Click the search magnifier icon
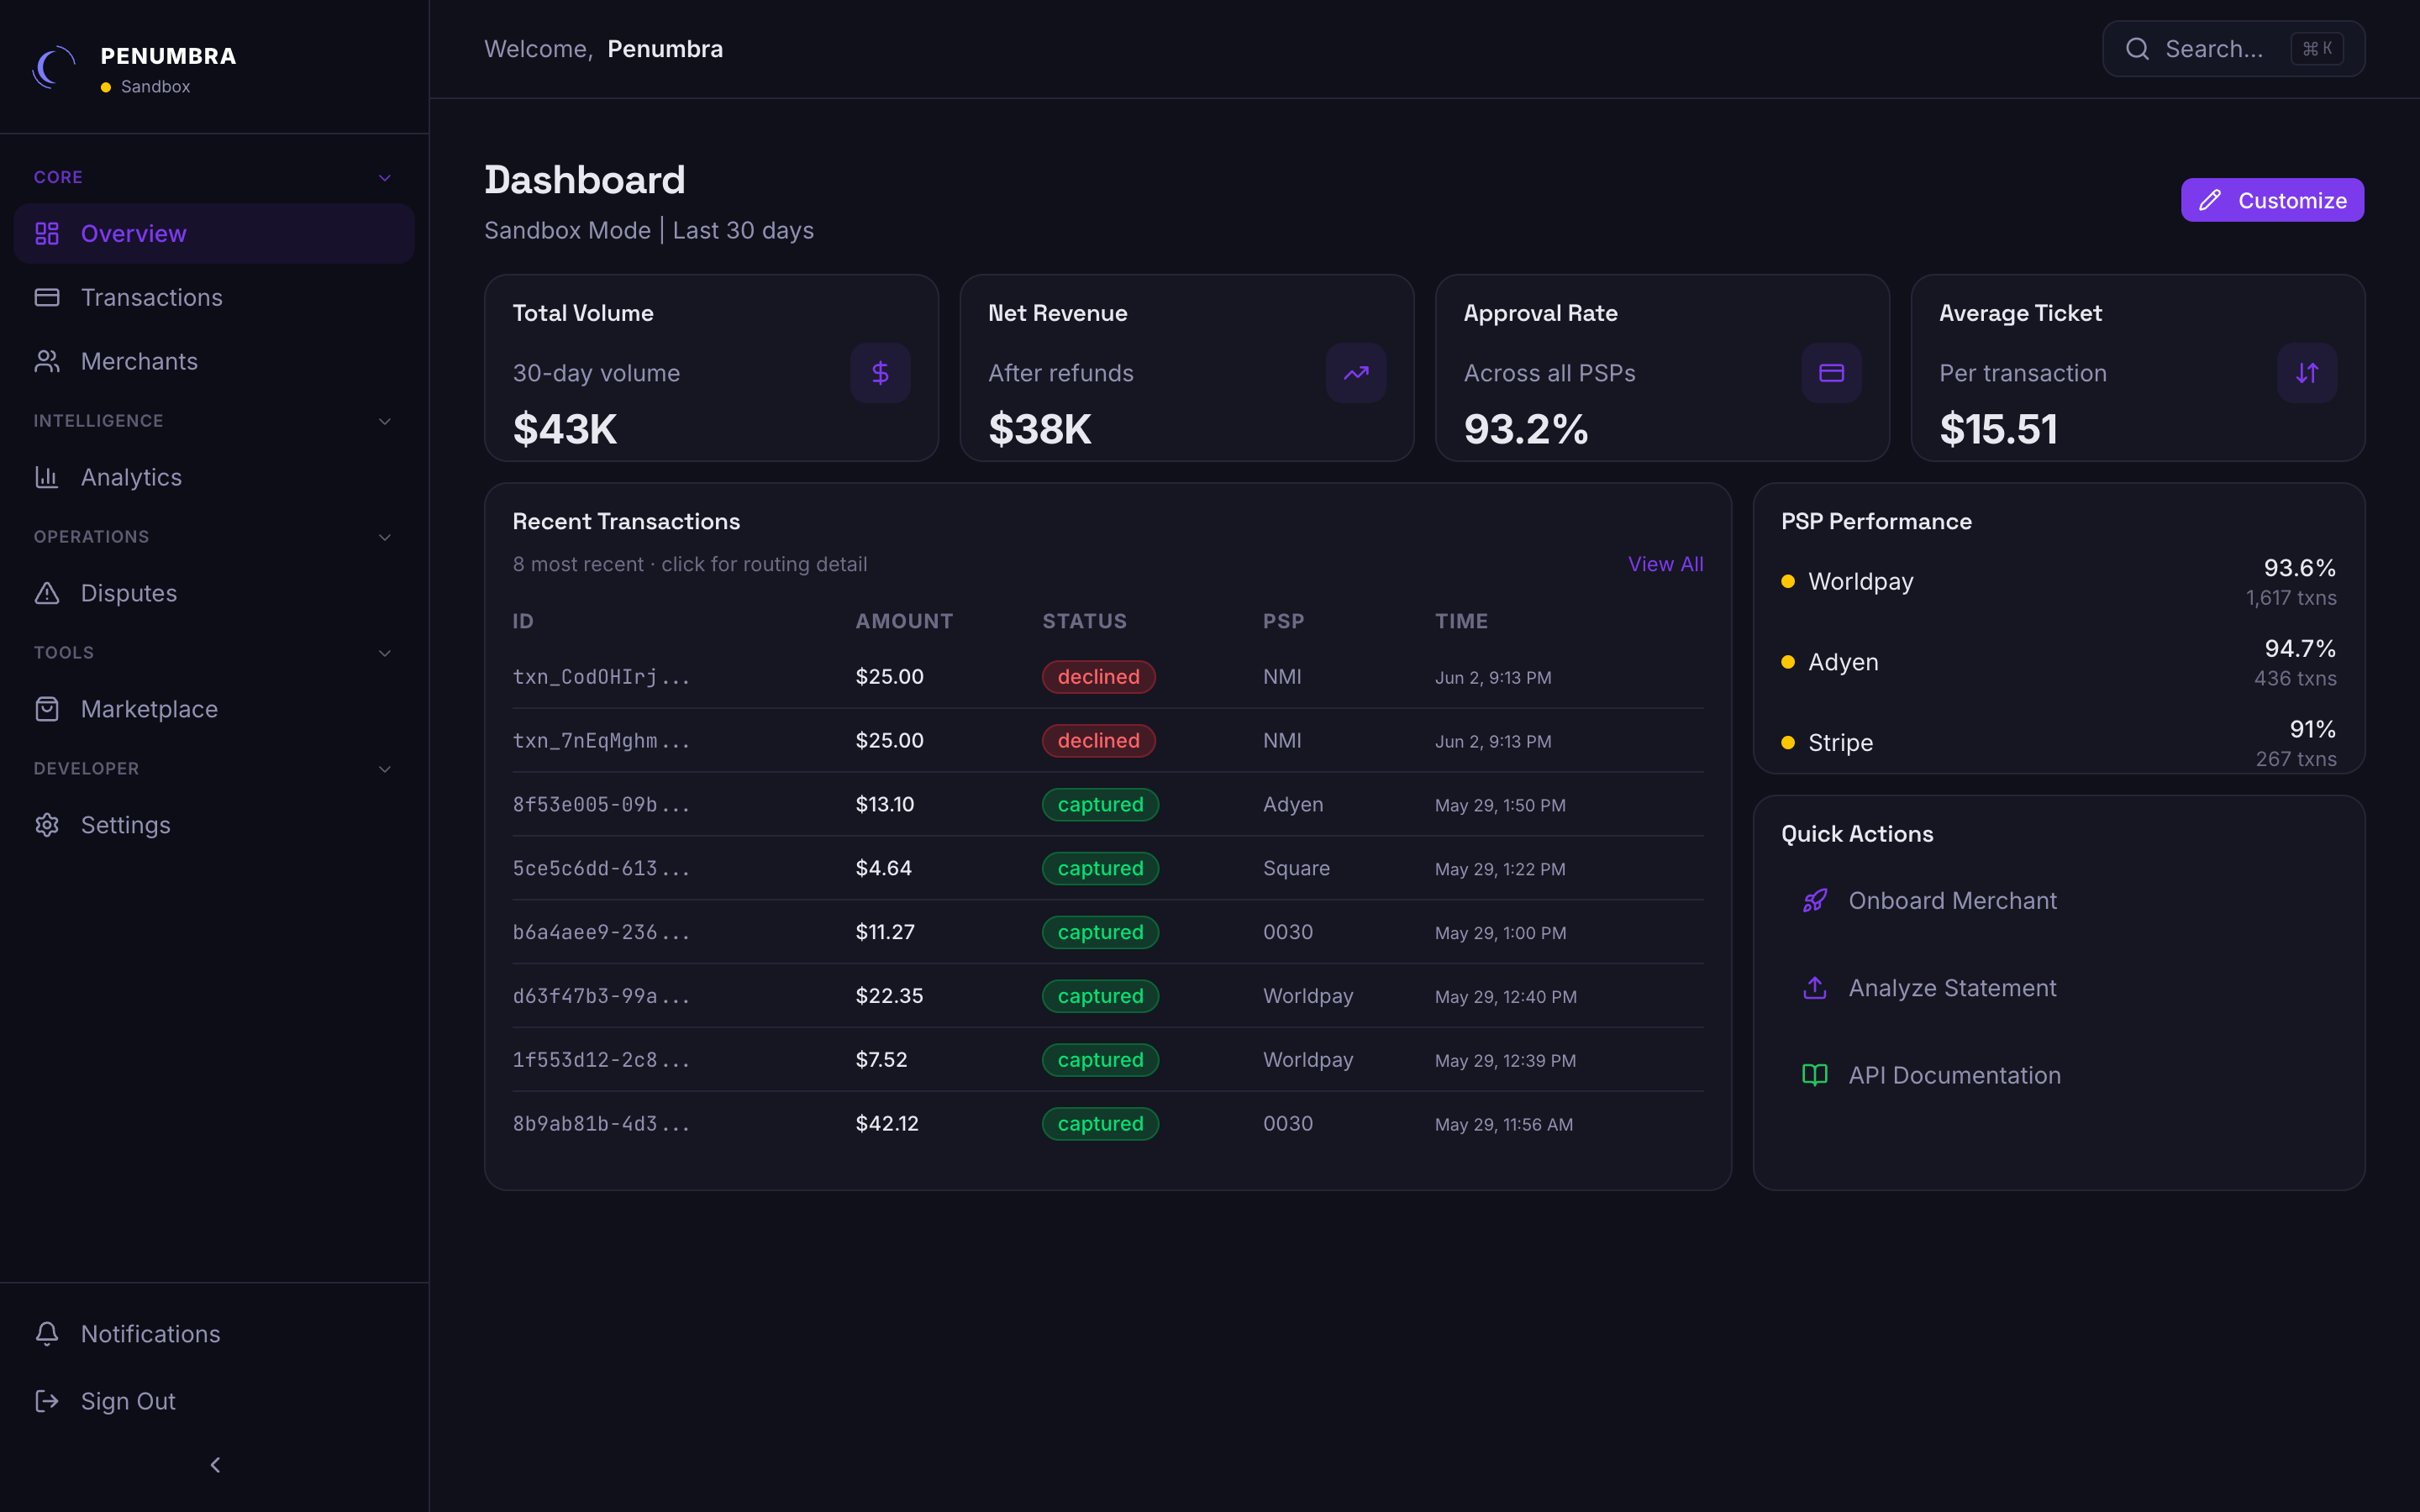 (x=2137, y=49)
